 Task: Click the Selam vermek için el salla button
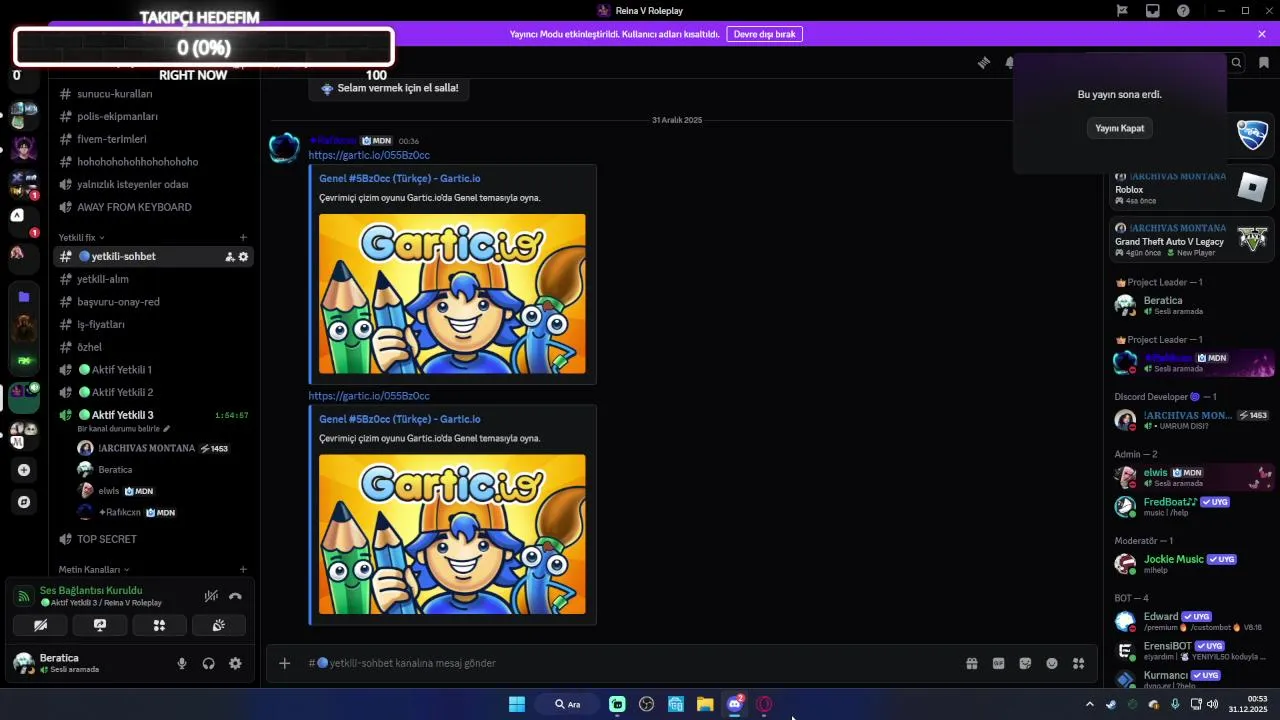[x=389, y=88]
